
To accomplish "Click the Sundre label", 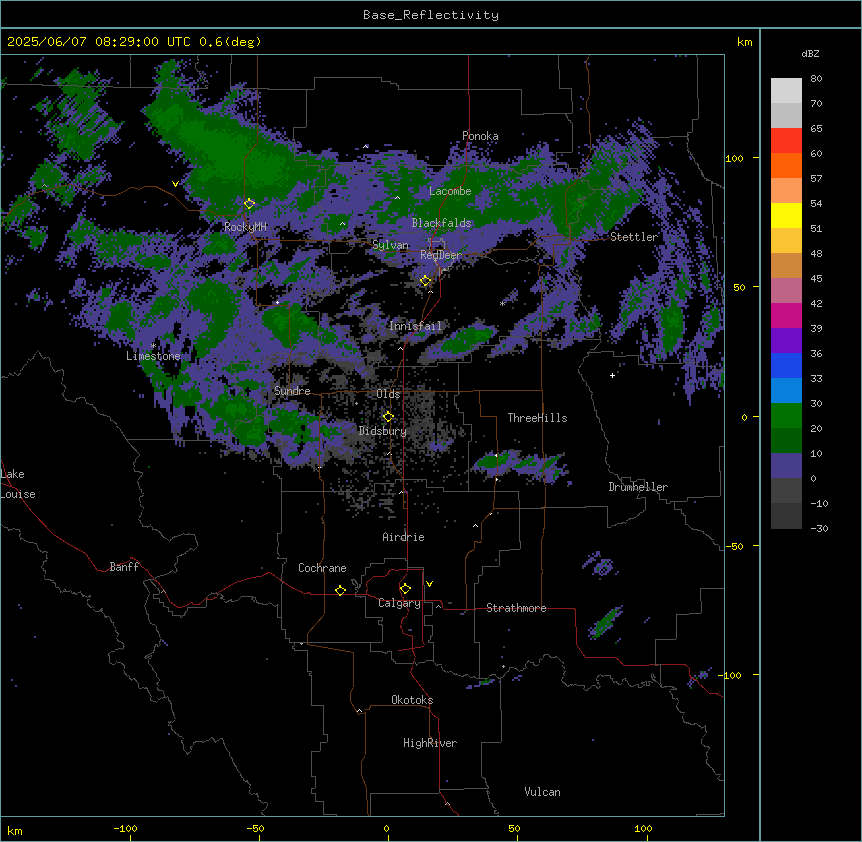I will click(292, 391).
